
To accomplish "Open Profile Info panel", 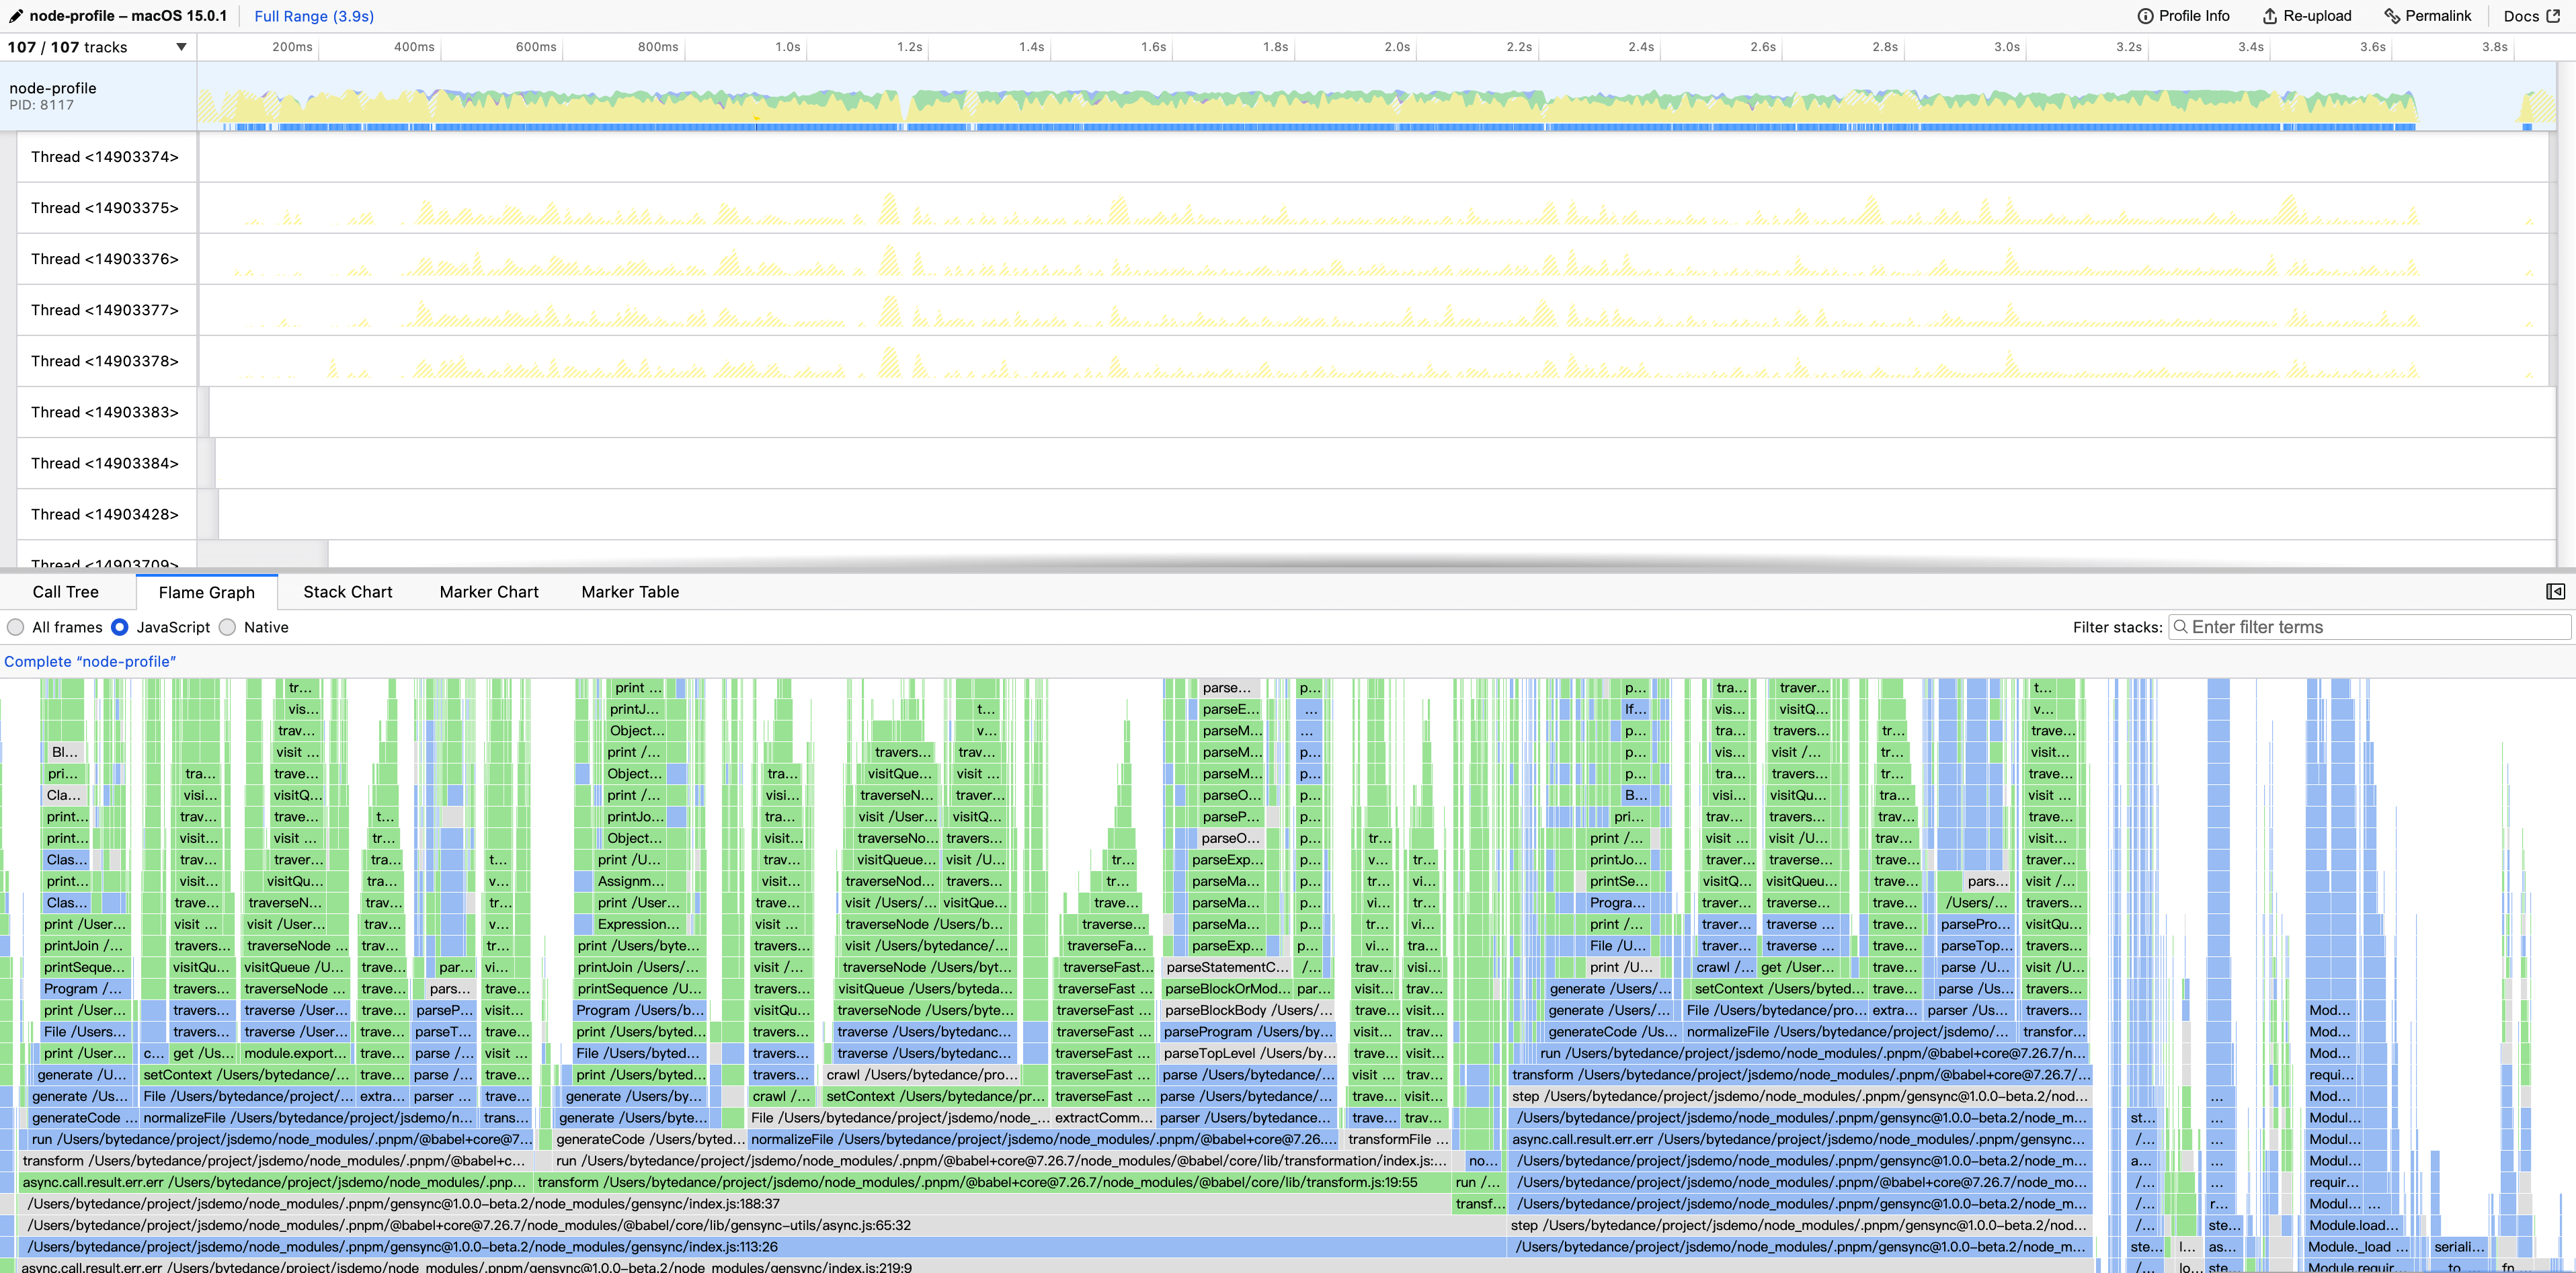I will click(x=2183, y=16).
